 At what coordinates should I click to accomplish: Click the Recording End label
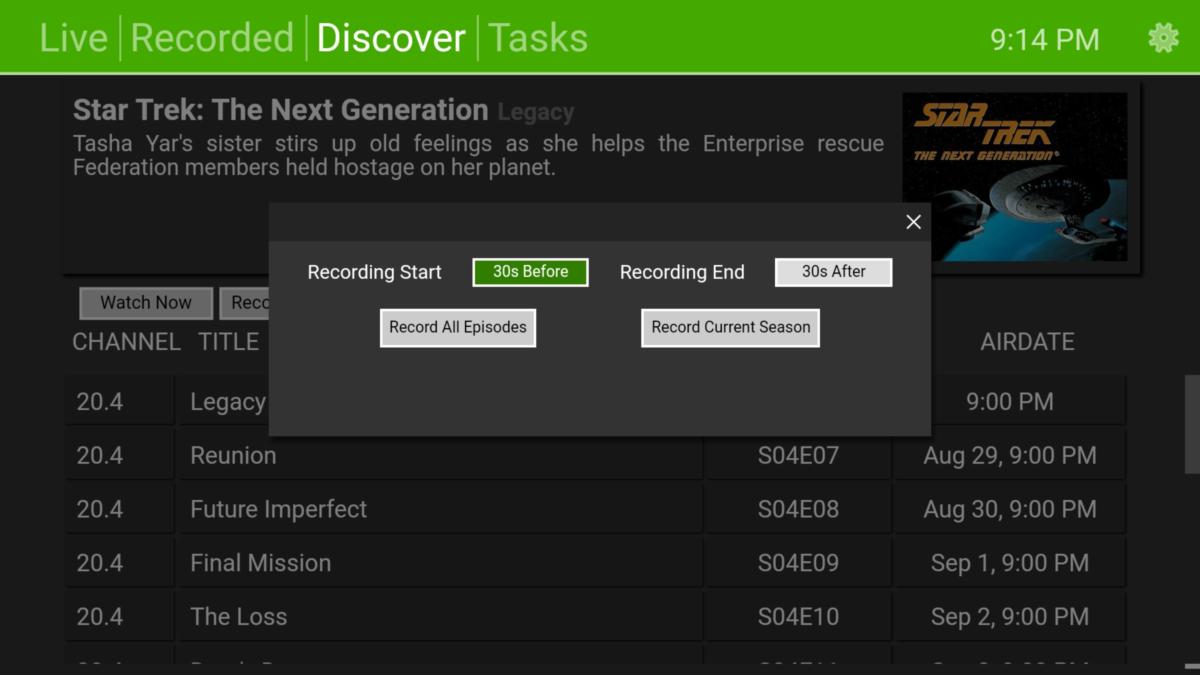[682, 272]
